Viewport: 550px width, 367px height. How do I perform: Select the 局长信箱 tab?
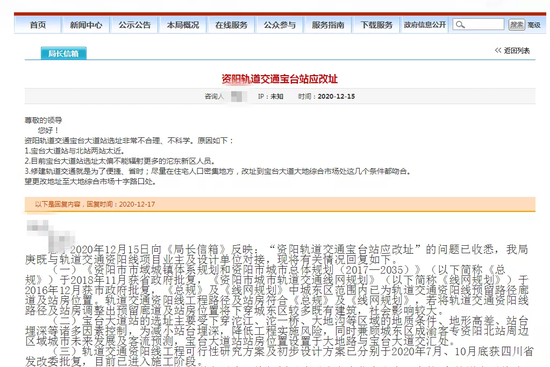coord(63,53)
